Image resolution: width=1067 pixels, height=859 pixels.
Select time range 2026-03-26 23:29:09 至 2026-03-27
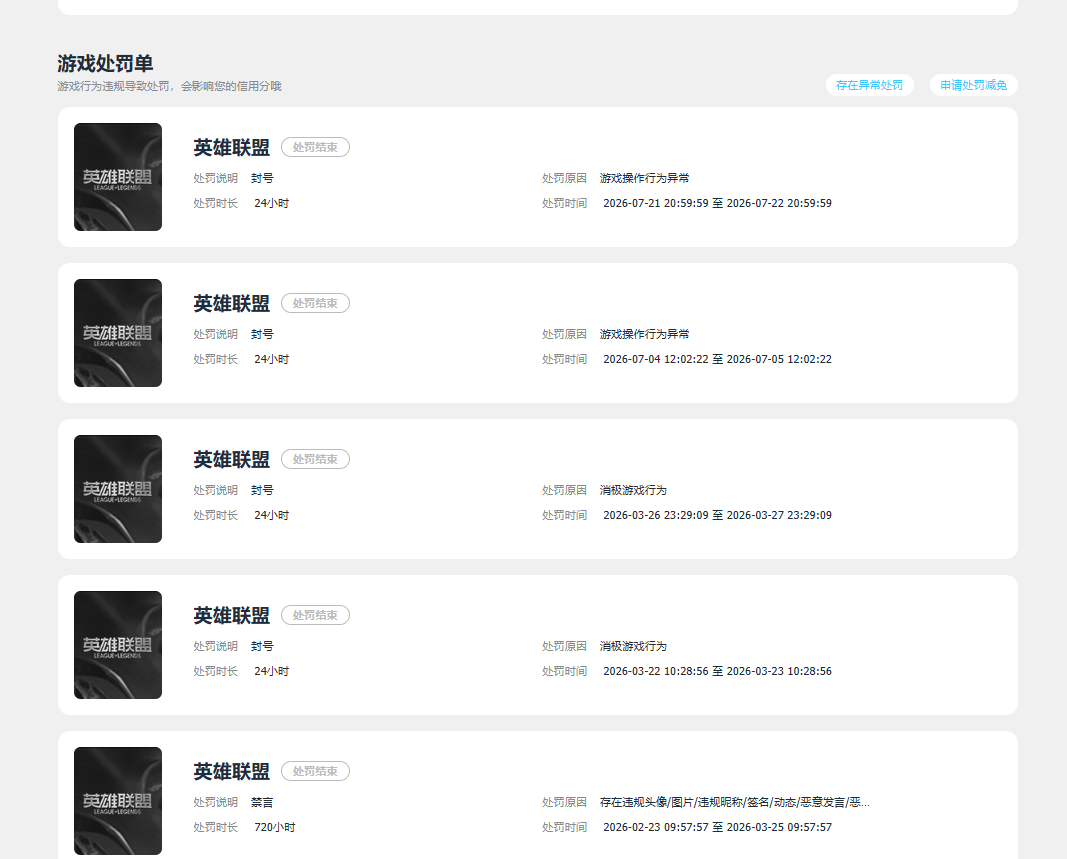tap(717, 515)
